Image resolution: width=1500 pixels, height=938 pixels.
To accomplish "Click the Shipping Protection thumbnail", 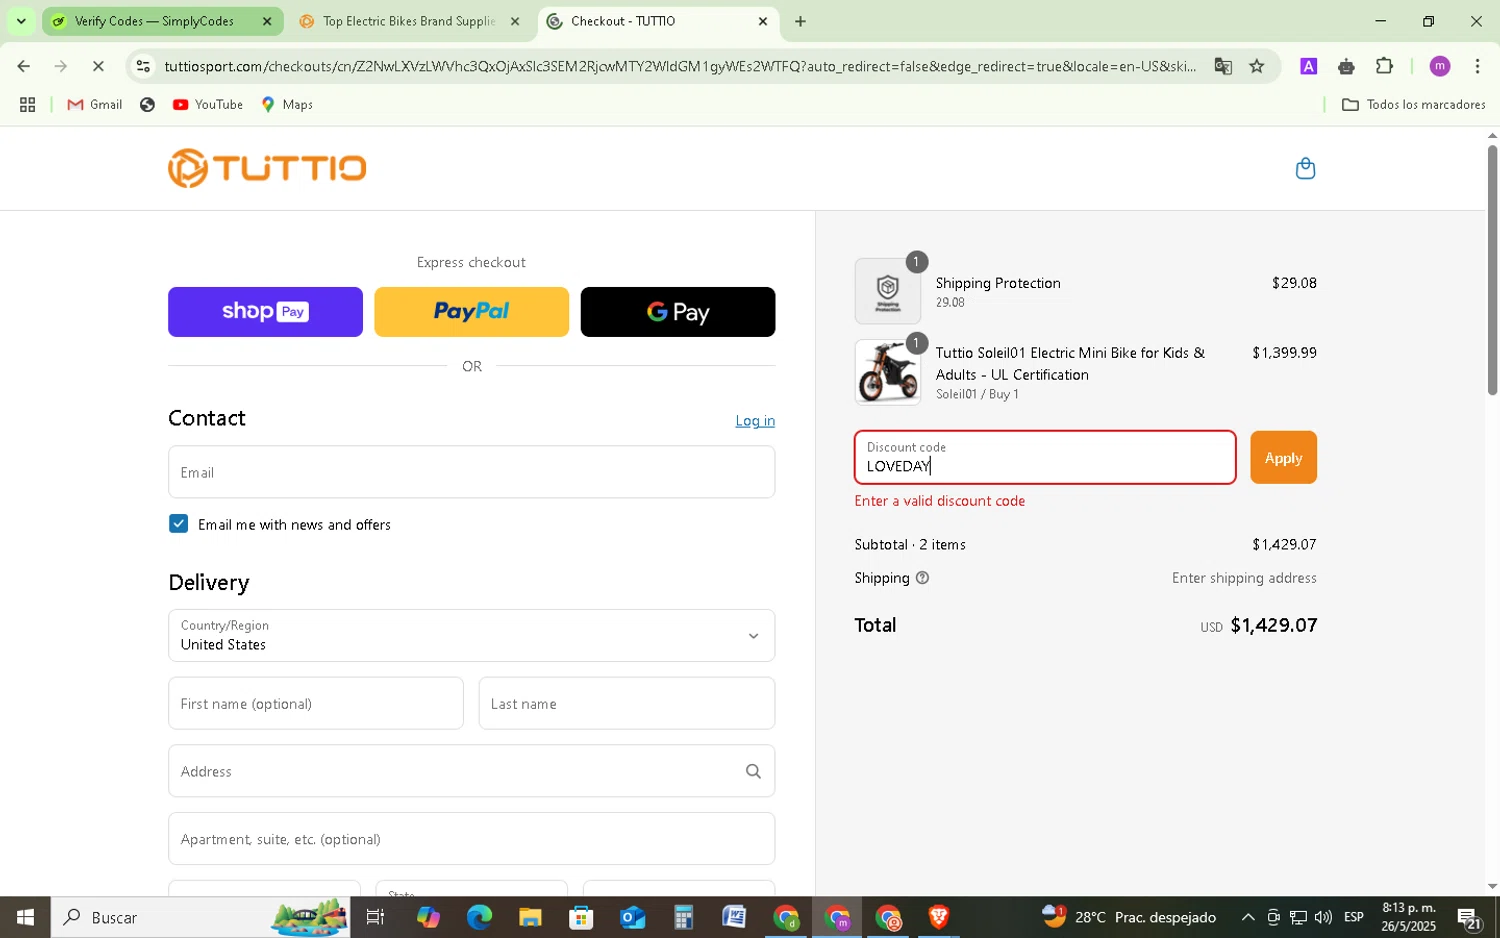I will pos(887,291).
